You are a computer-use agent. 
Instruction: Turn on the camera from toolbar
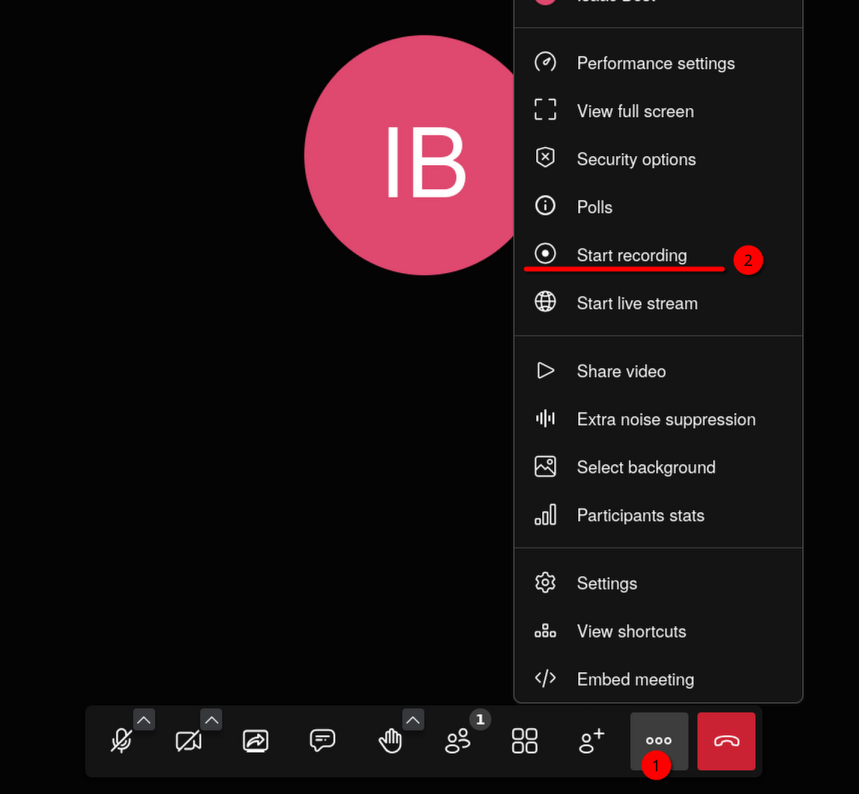pos(188,741)
